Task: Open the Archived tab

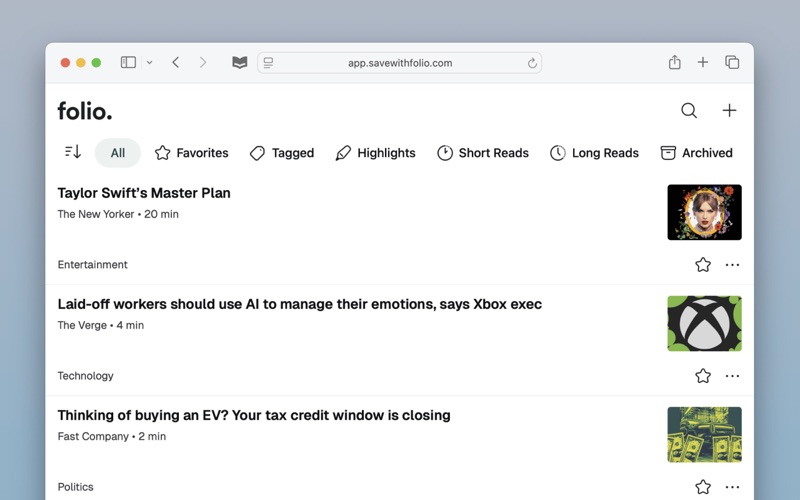Action: pyautogui.click(x=696, y=153)
